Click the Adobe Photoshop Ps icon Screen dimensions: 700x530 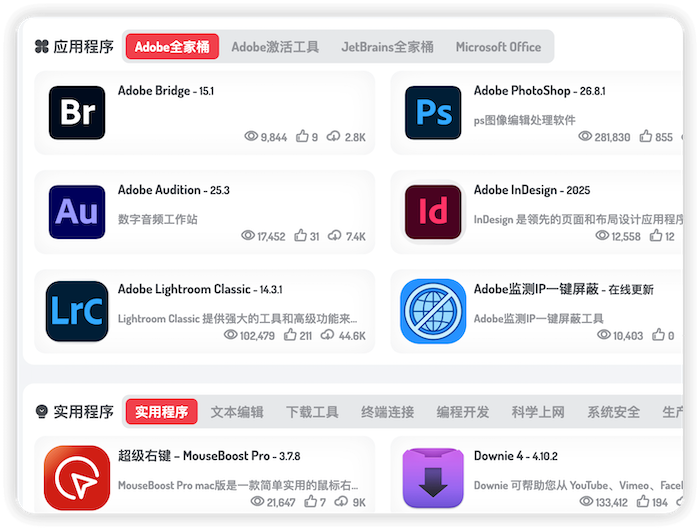[433, 112]
